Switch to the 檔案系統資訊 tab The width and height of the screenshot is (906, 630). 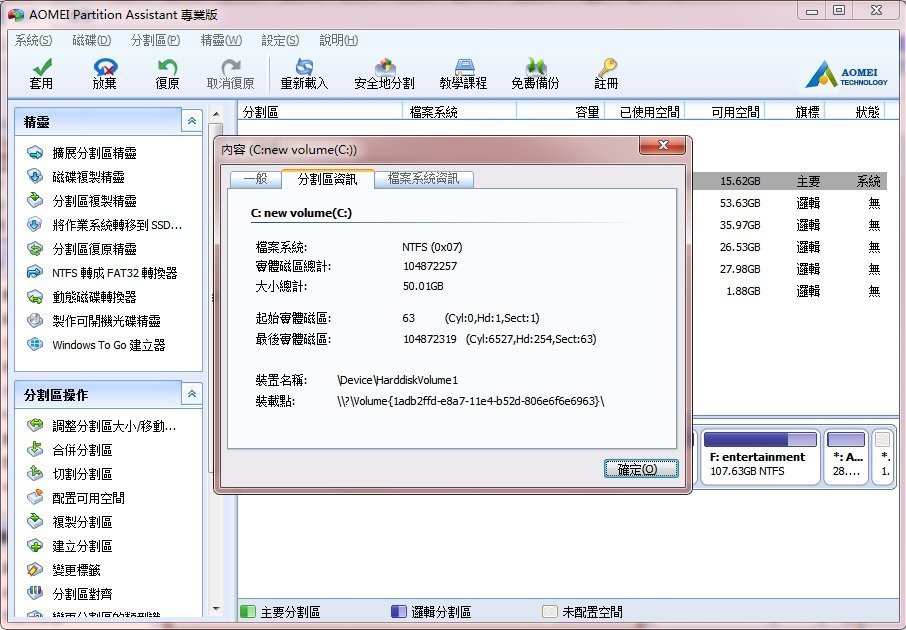424,179
